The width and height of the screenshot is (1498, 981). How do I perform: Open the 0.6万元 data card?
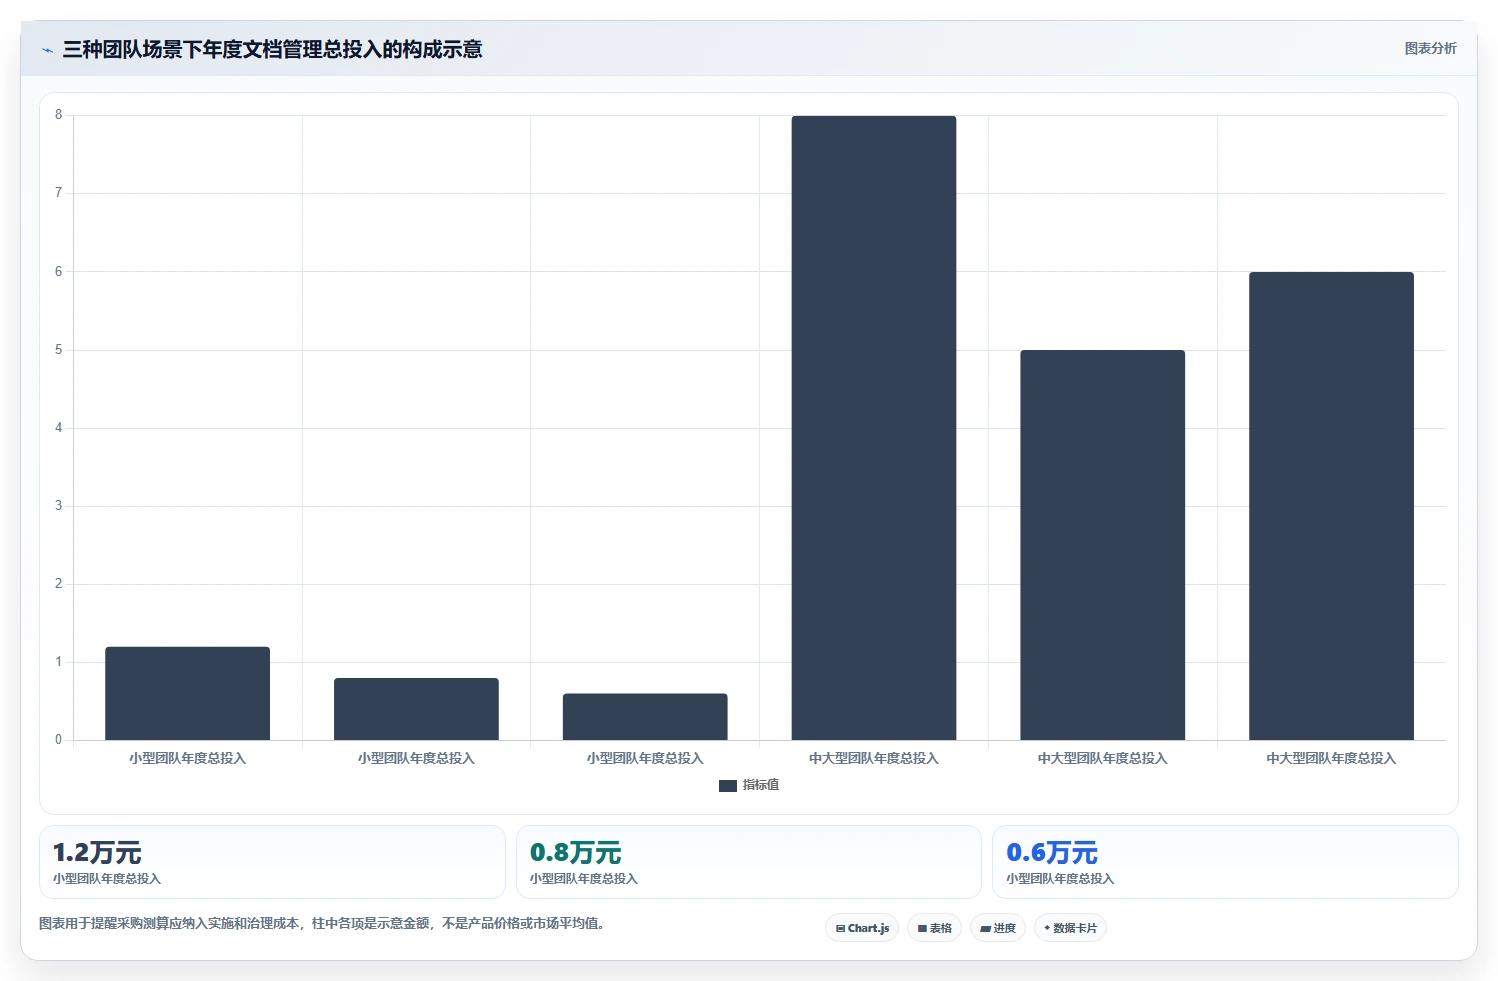[1225, 862]
